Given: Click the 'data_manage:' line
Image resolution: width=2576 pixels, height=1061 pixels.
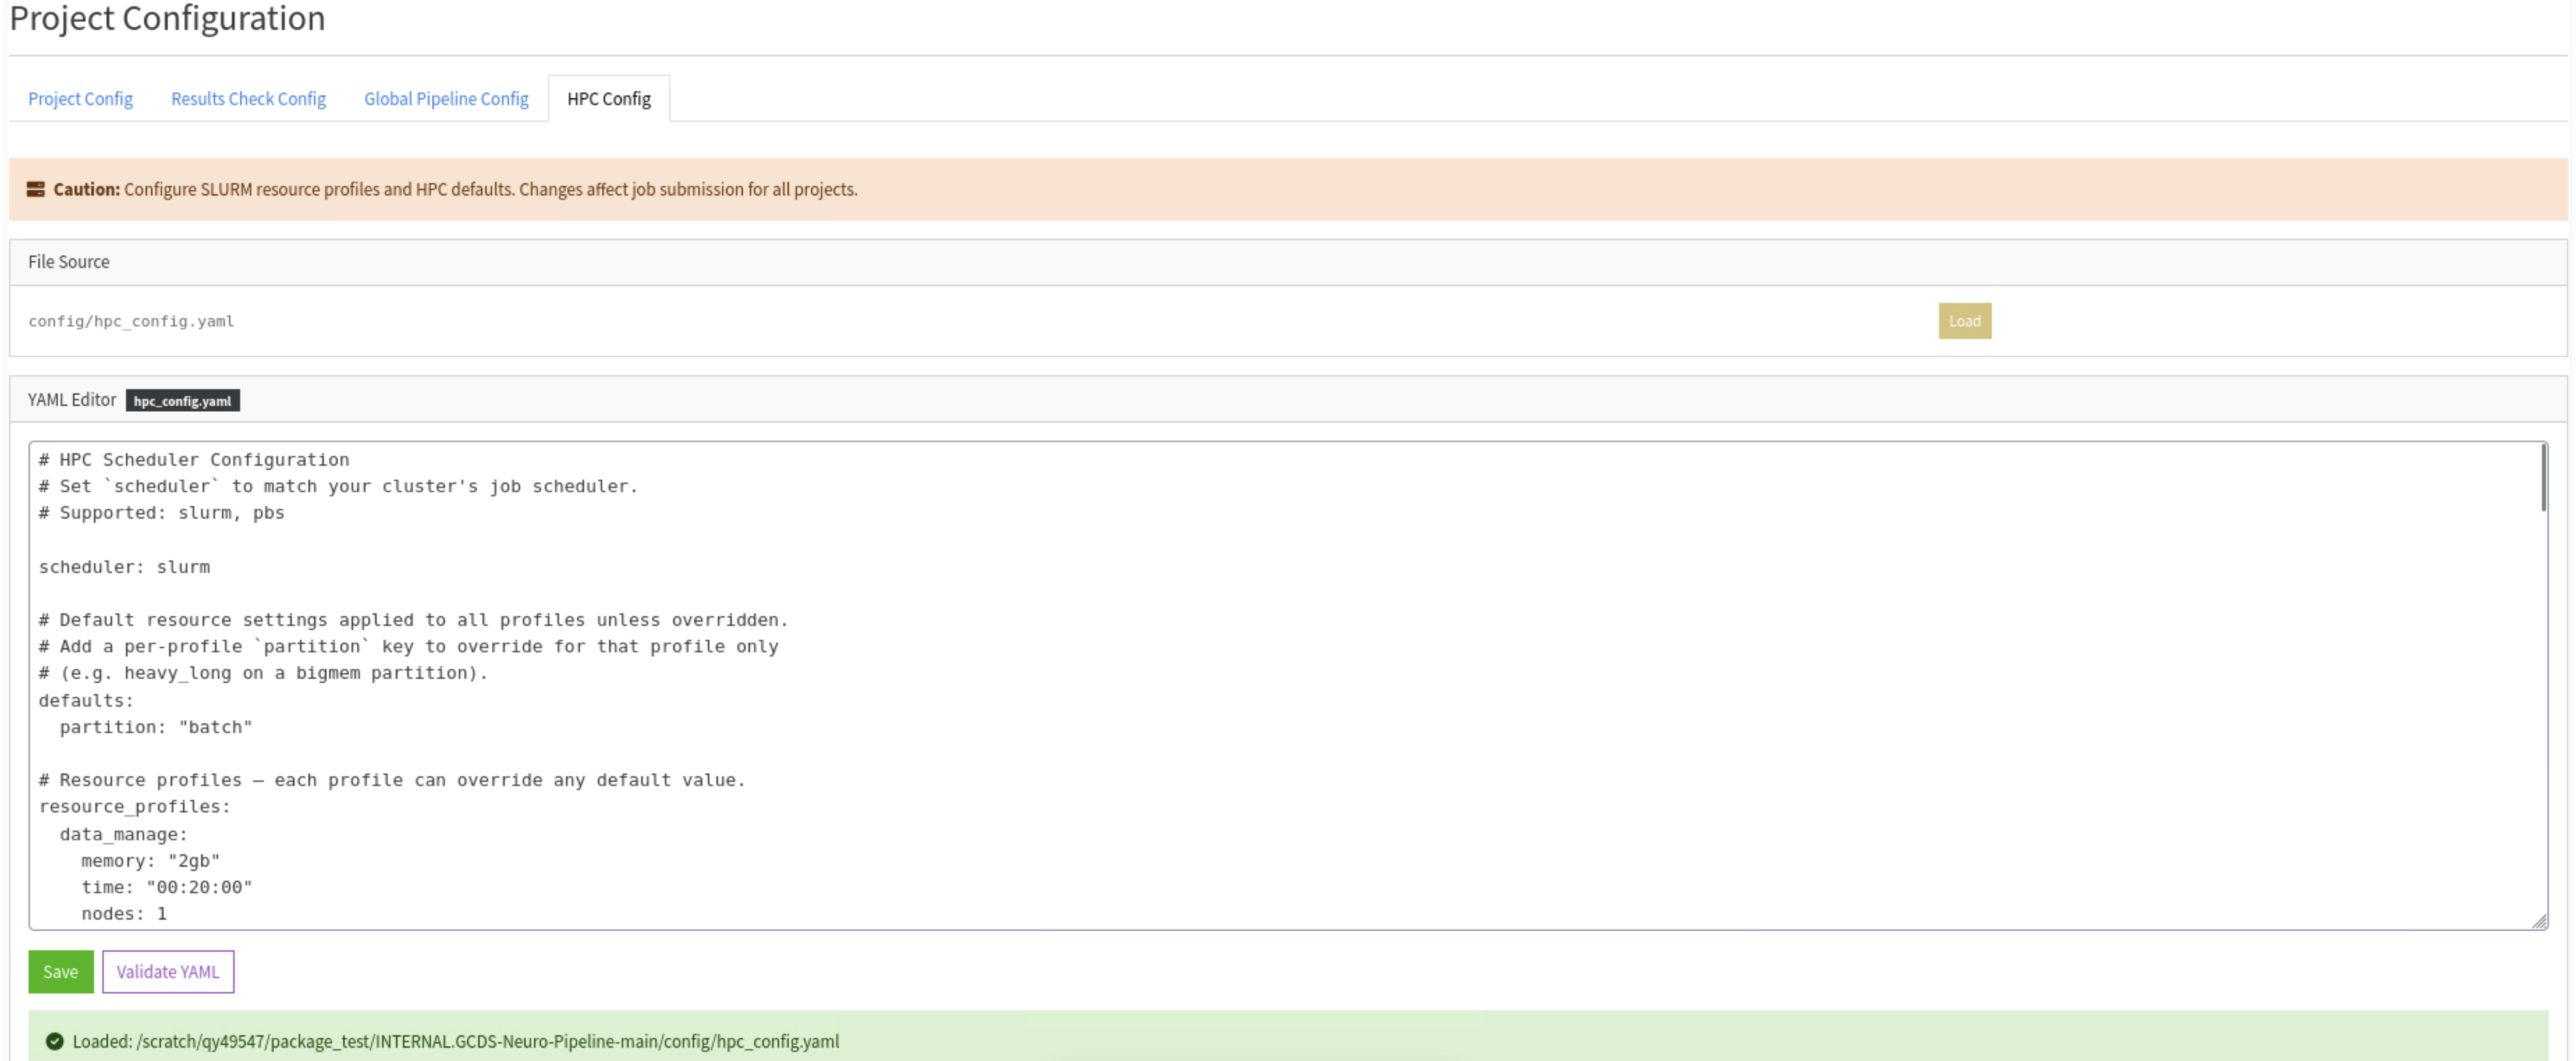Looking at the screenshot, I should 123,834.
